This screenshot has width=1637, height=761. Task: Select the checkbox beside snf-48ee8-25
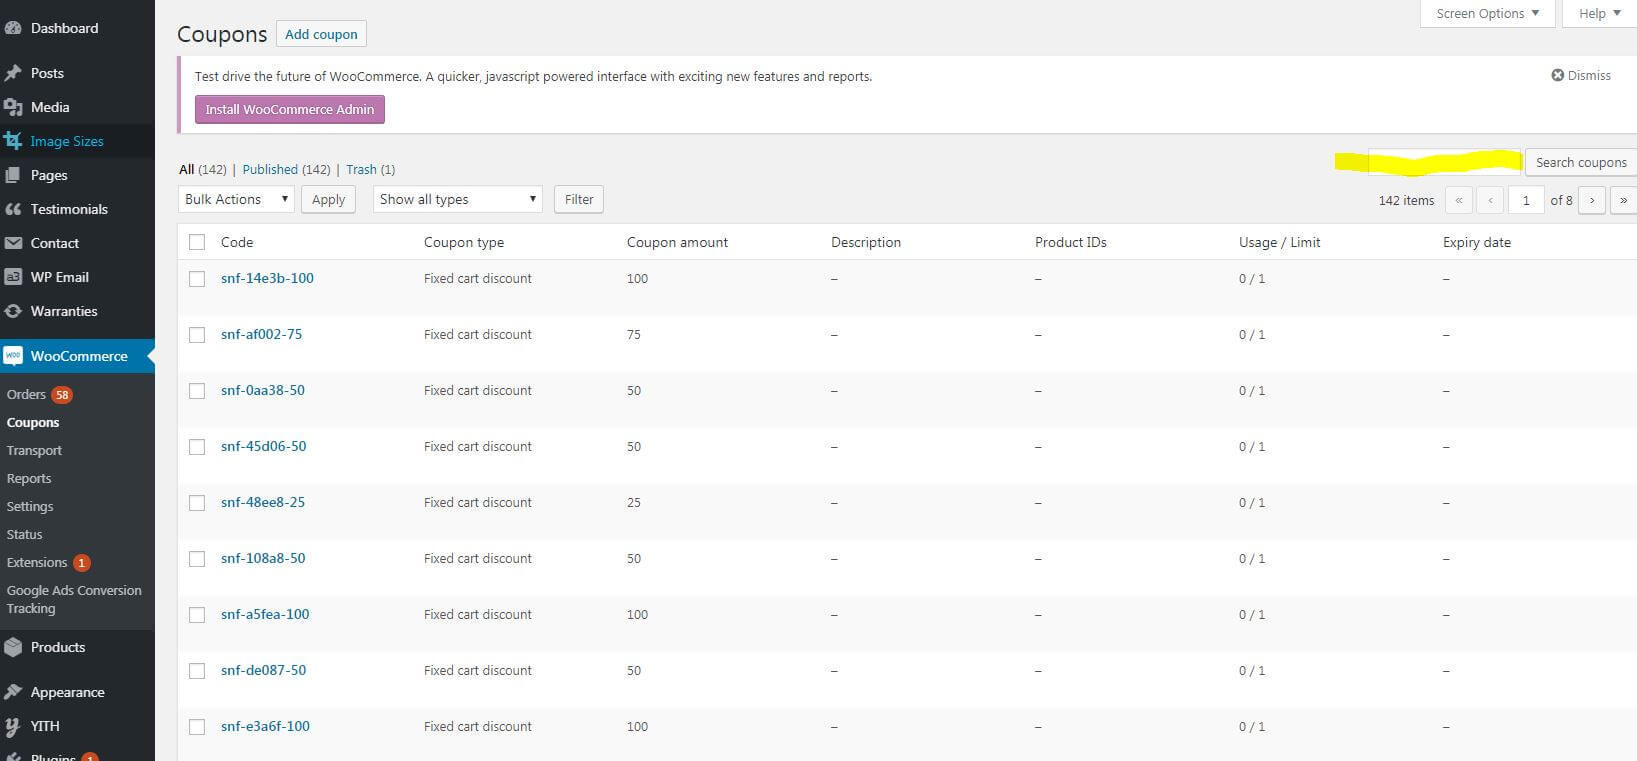197,503
